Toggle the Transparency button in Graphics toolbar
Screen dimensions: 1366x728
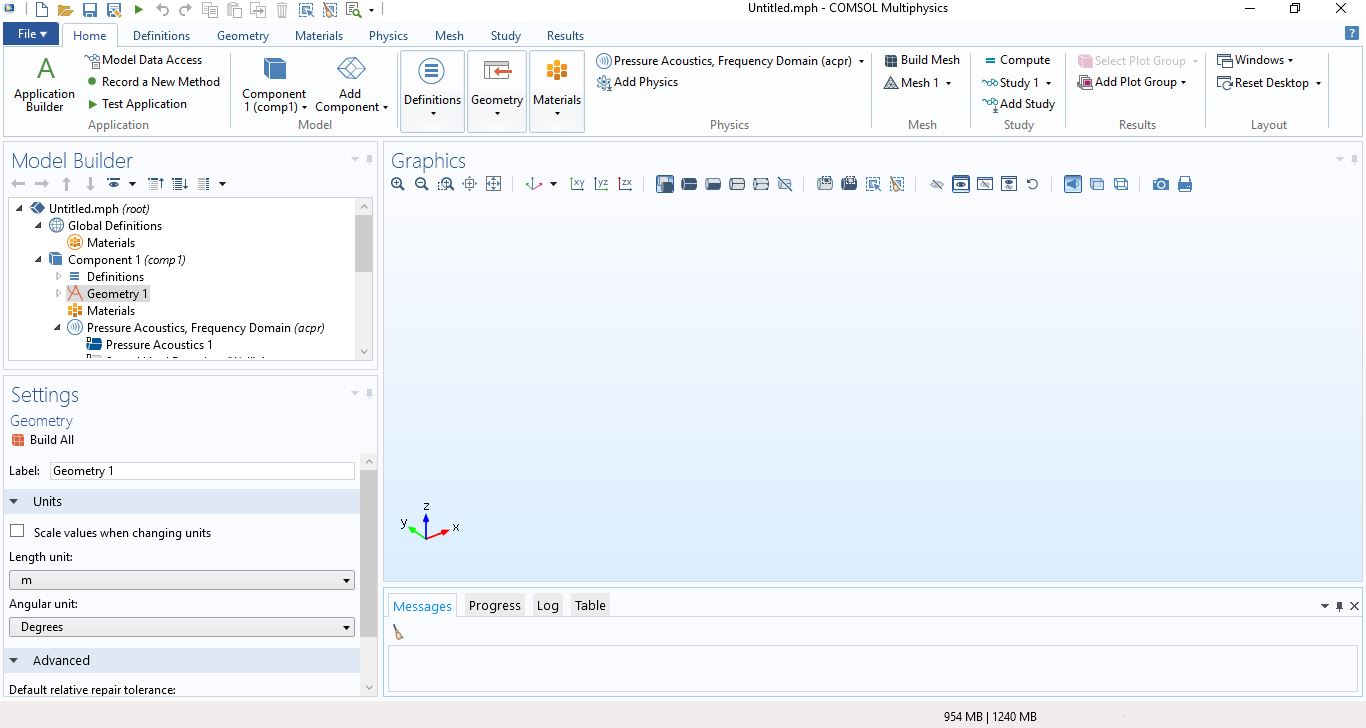1097,184
